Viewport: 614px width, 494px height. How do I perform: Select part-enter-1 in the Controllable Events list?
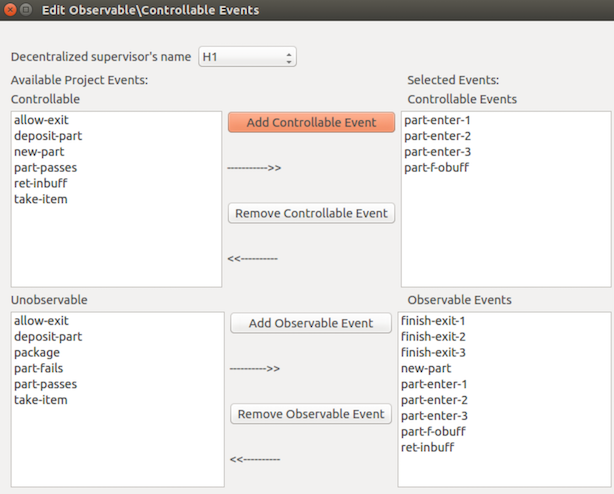[437, 120]
